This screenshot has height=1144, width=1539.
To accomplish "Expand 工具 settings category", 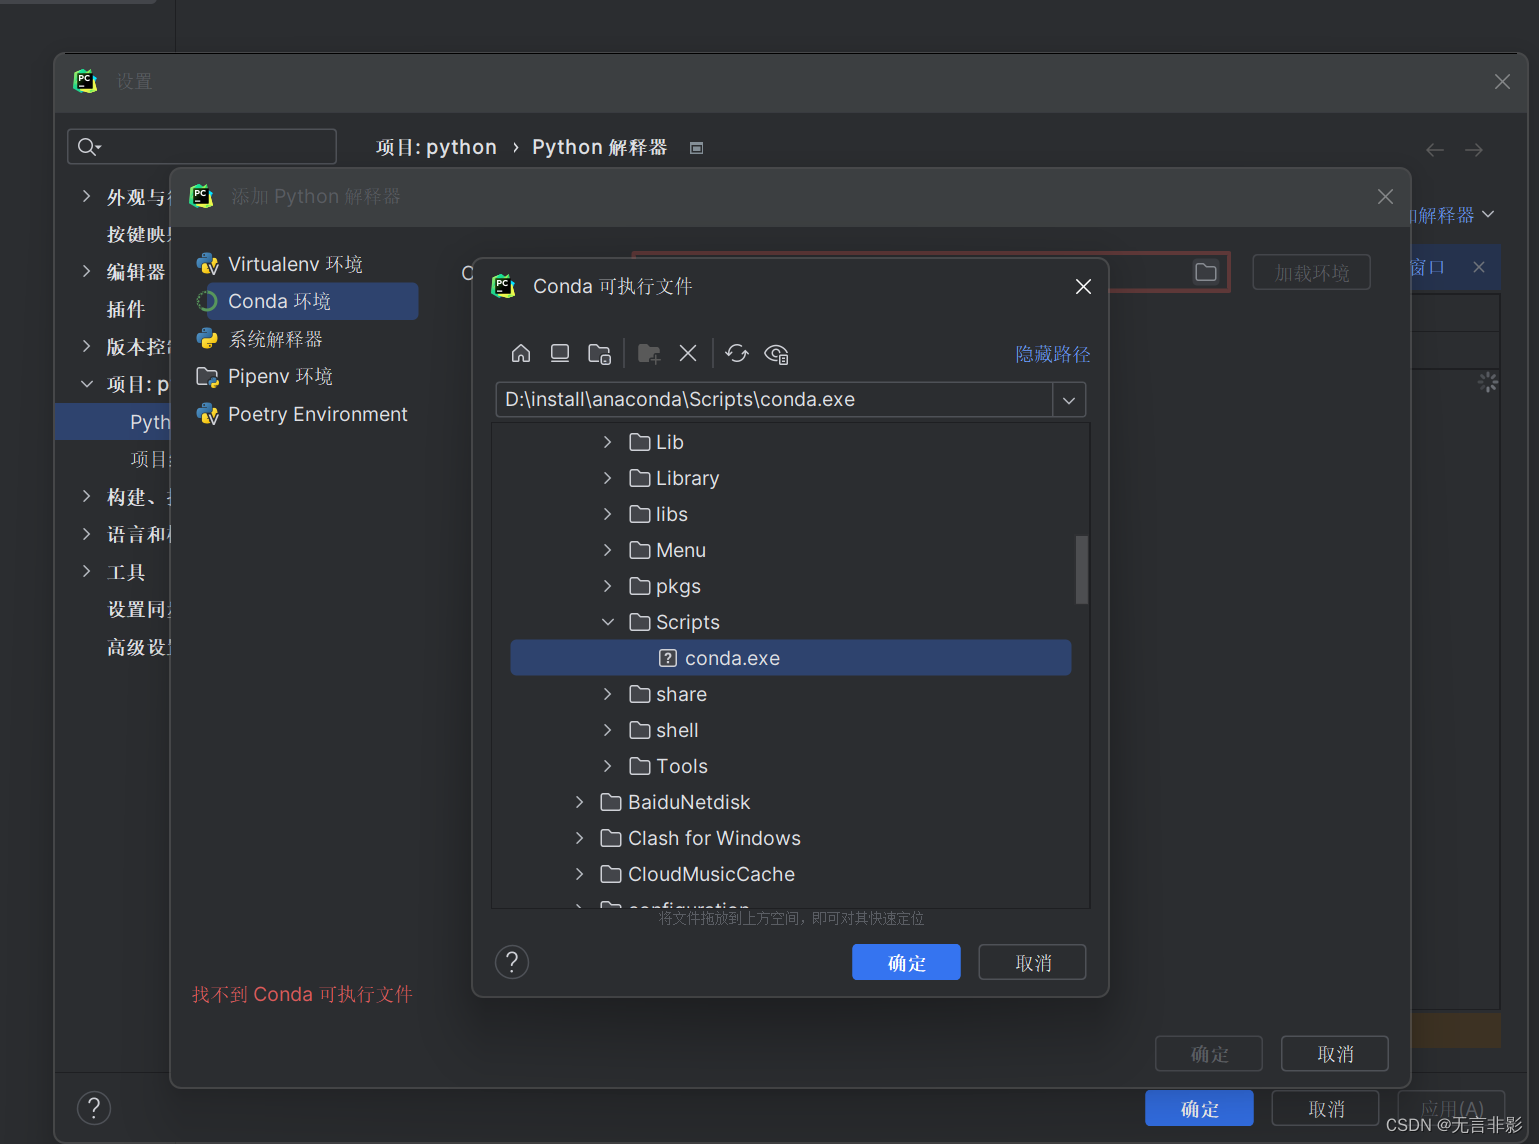I will [x=87, y=571].
